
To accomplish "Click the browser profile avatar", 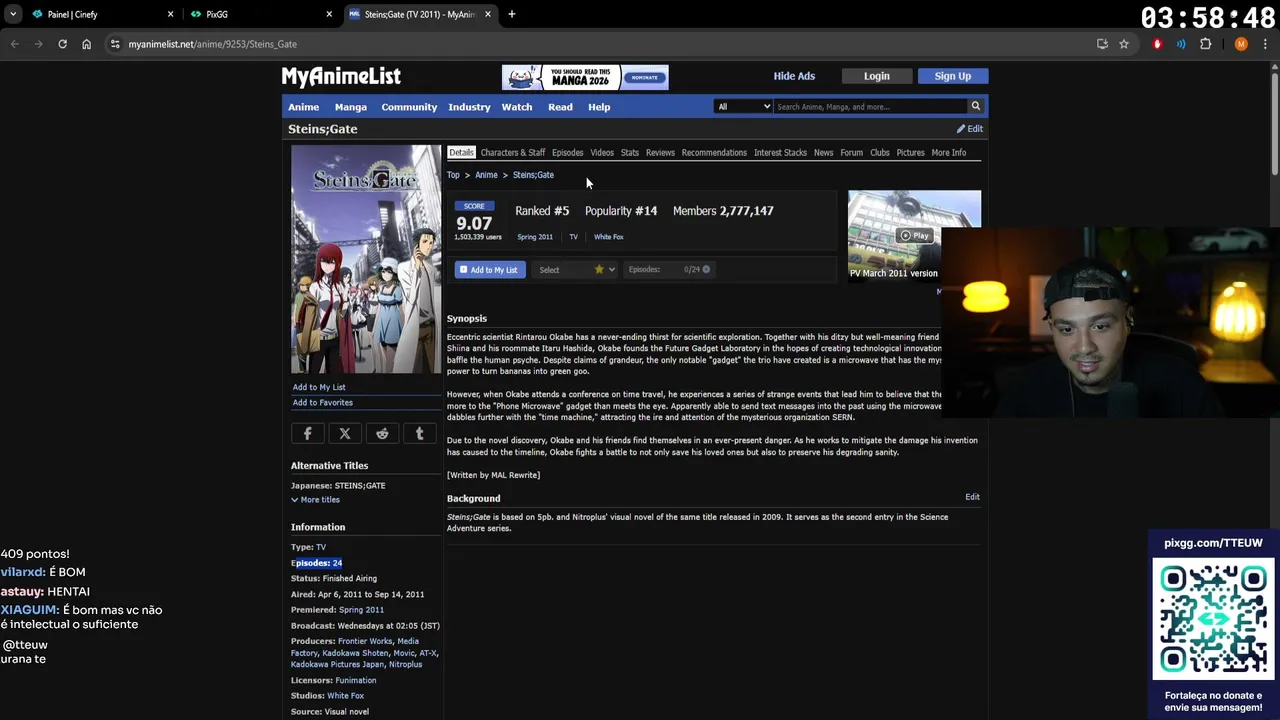I will (1241, 44).
